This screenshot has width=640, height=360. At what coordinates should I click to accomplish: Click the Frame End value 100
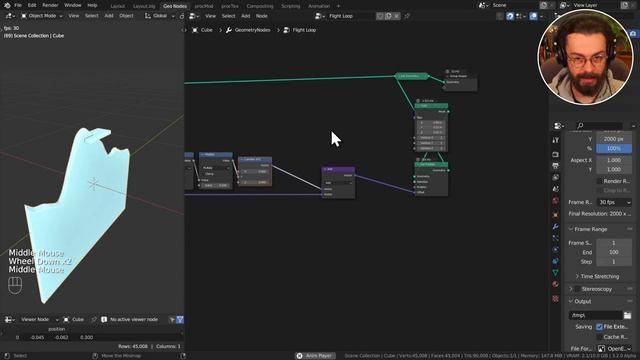pyautogui.click(x=614, y=252)
